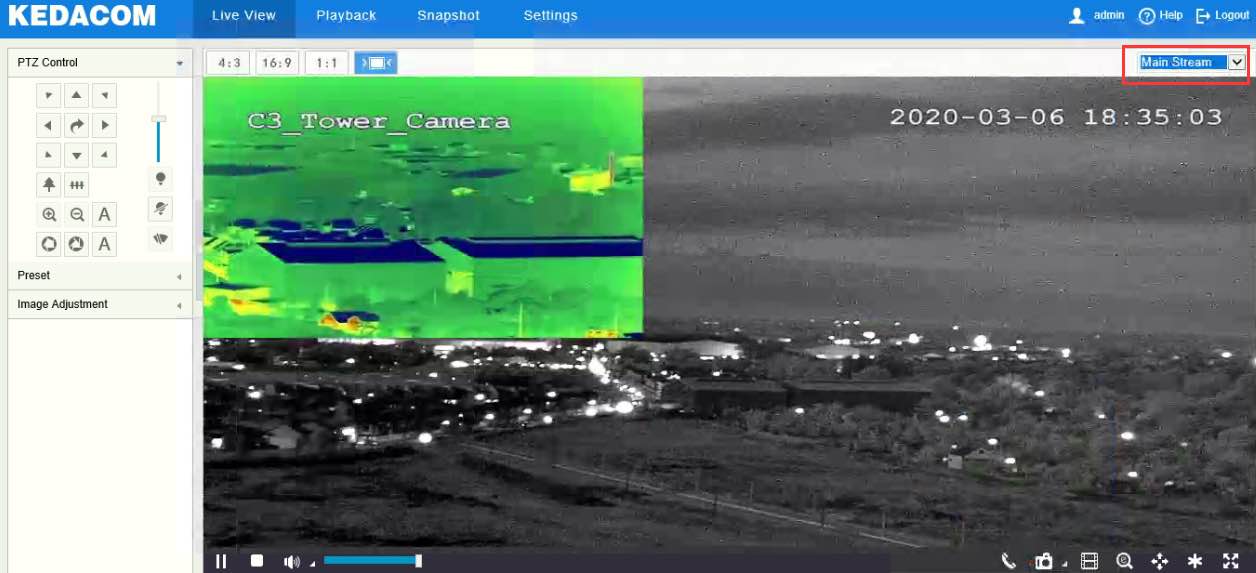Move camera diagonally down-left

(x=48, y=155)
